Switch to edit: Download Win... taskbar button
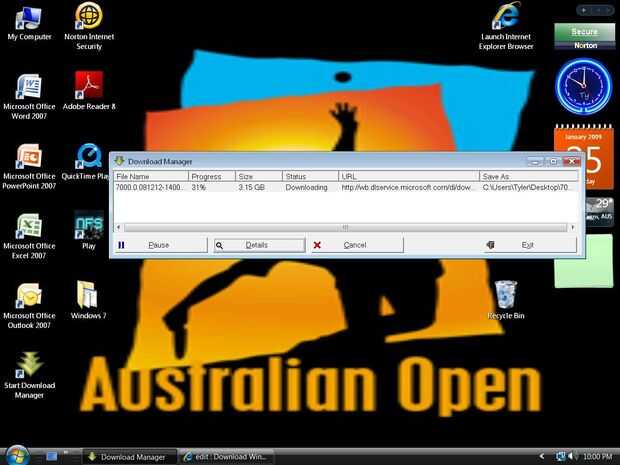Viewport: 620px width, 465px height. tap(227, 457)
